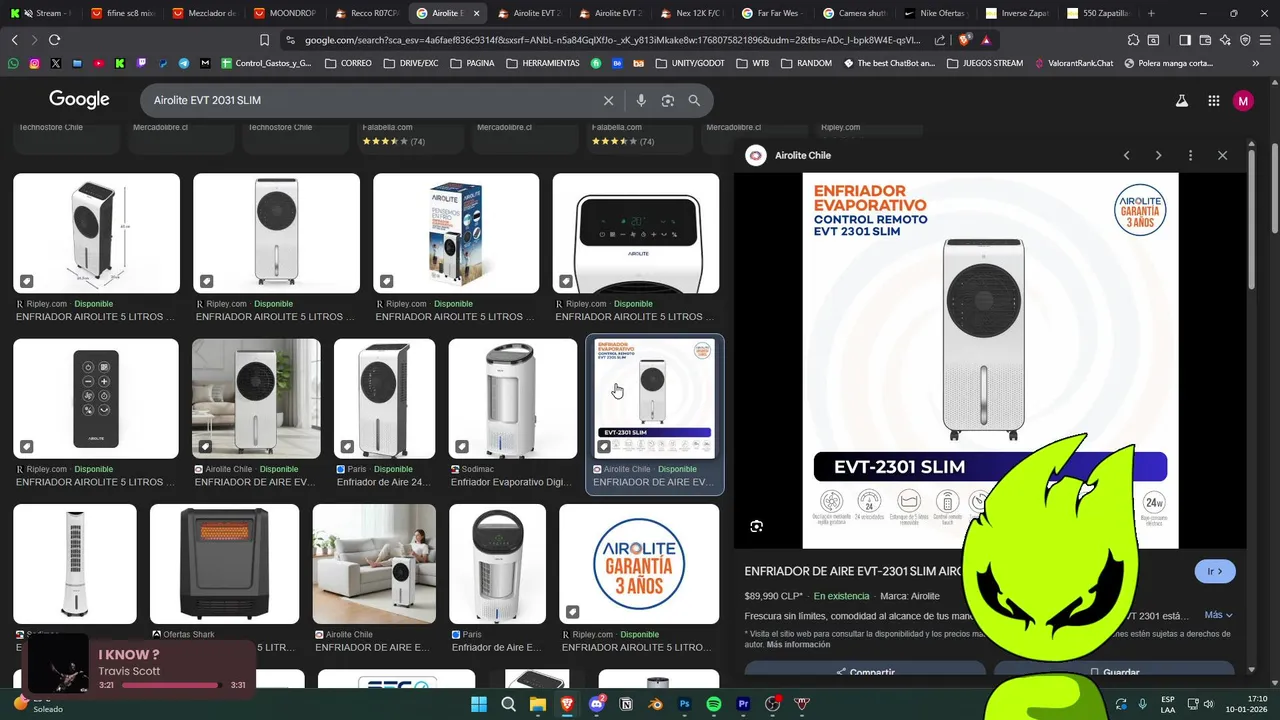The height and width of the screenshot is (720, 1280).
Task: Open a new browser tab
Action: 1151,13
